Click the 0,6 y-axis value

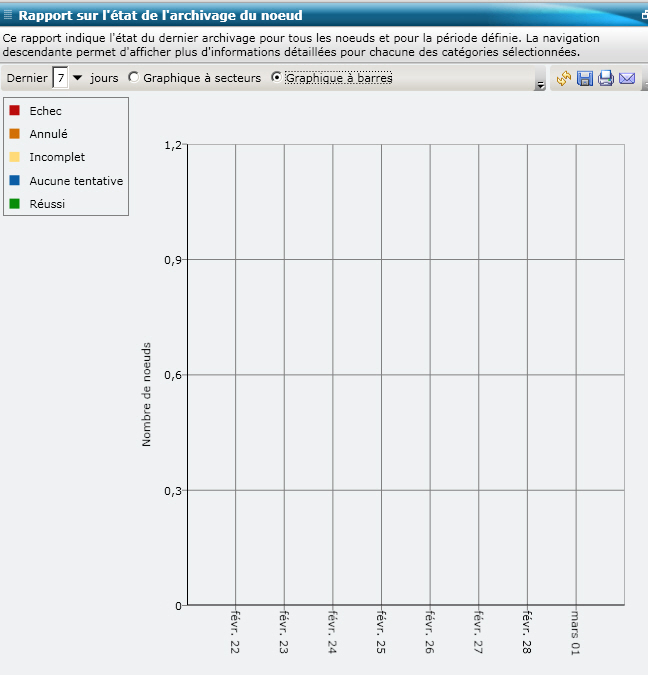[173, 375]
